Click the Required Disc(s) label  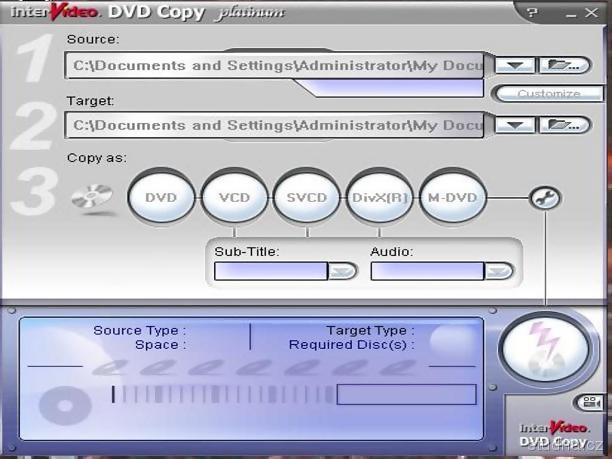click(x=351, y=345)
